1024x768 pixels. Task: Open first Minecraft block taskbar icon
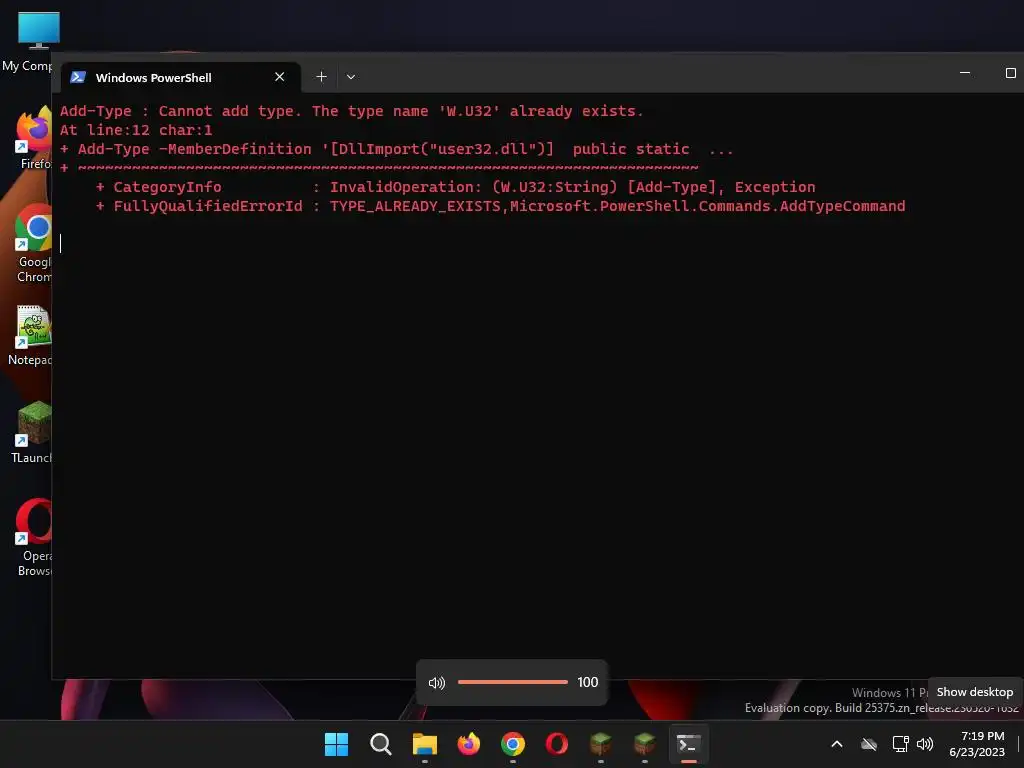click(x=600, y=744)
